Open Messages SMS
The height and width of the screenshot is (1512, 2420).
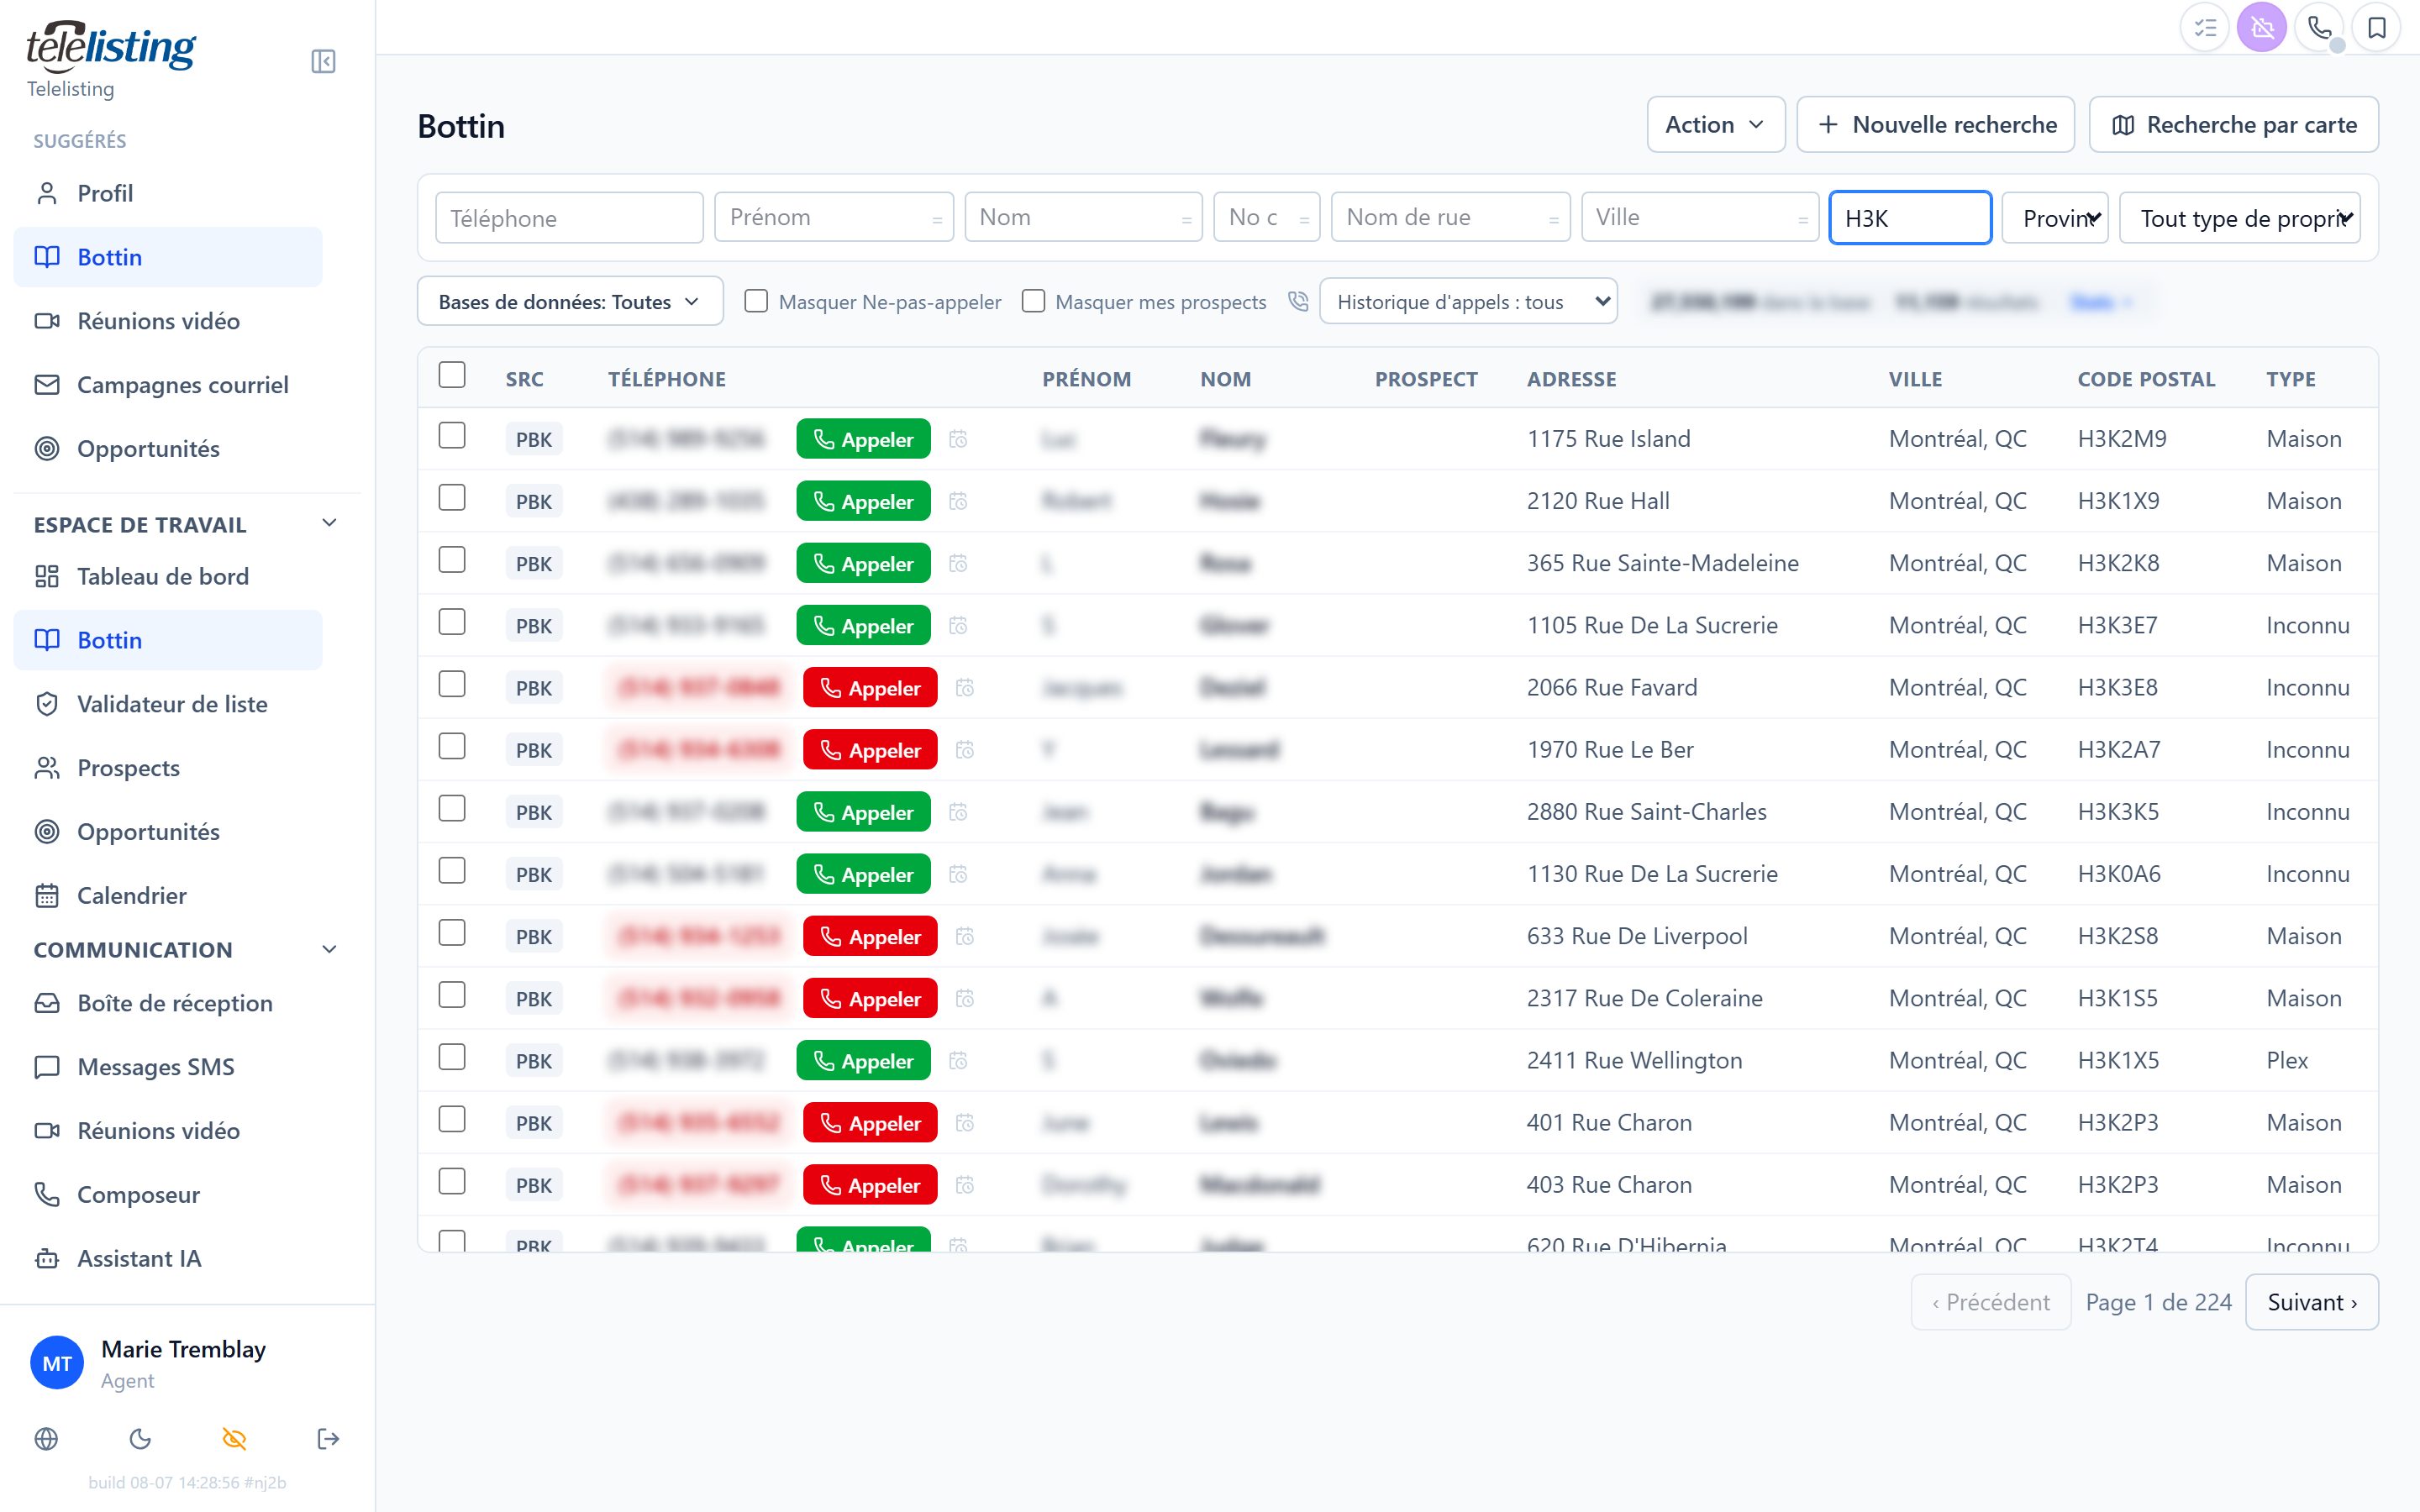pyautogui.click(x=168, y=1067)
